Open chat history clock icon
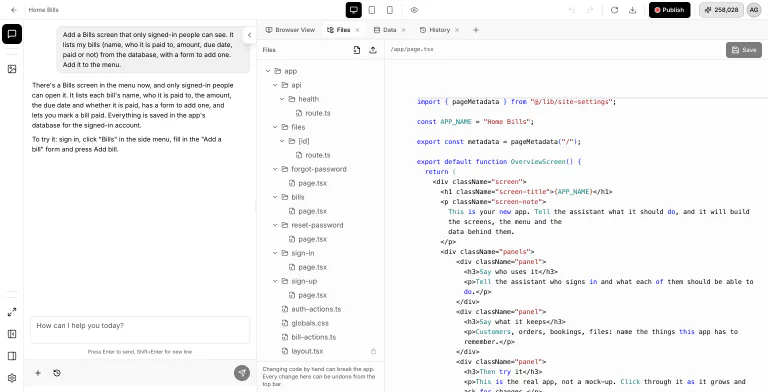 pyautogui.click(x=57, y=373)
